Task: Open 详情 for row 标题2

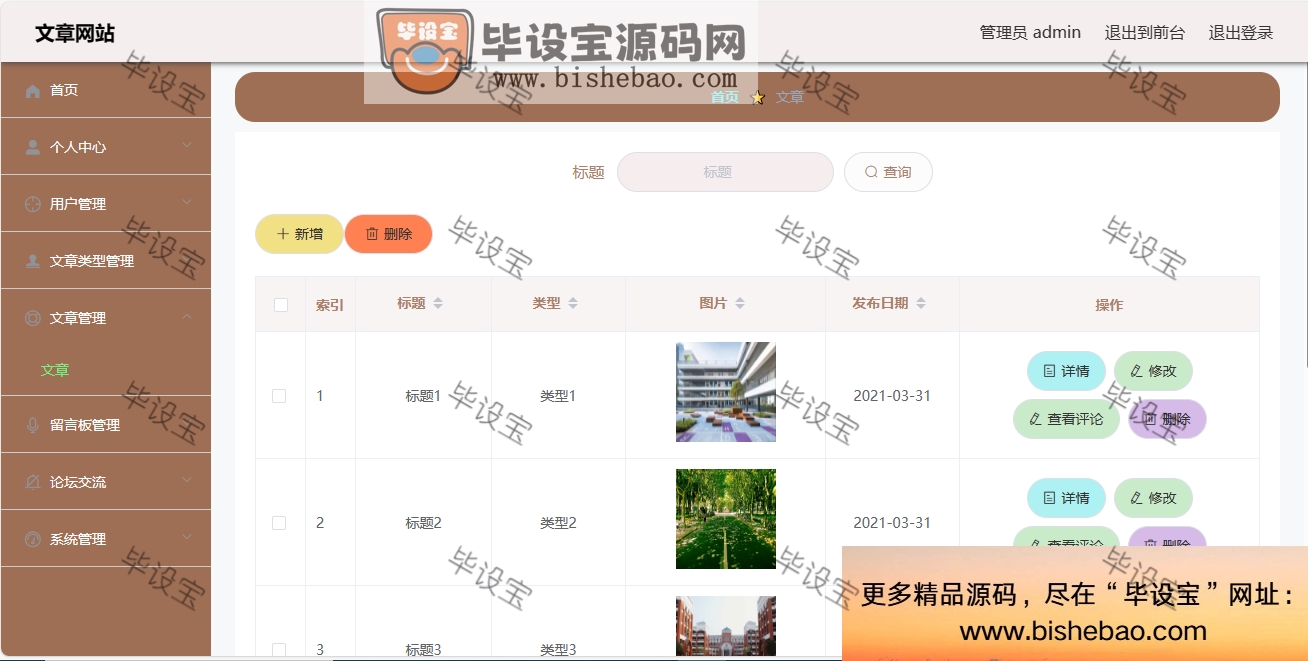Action: [1066, 498]
